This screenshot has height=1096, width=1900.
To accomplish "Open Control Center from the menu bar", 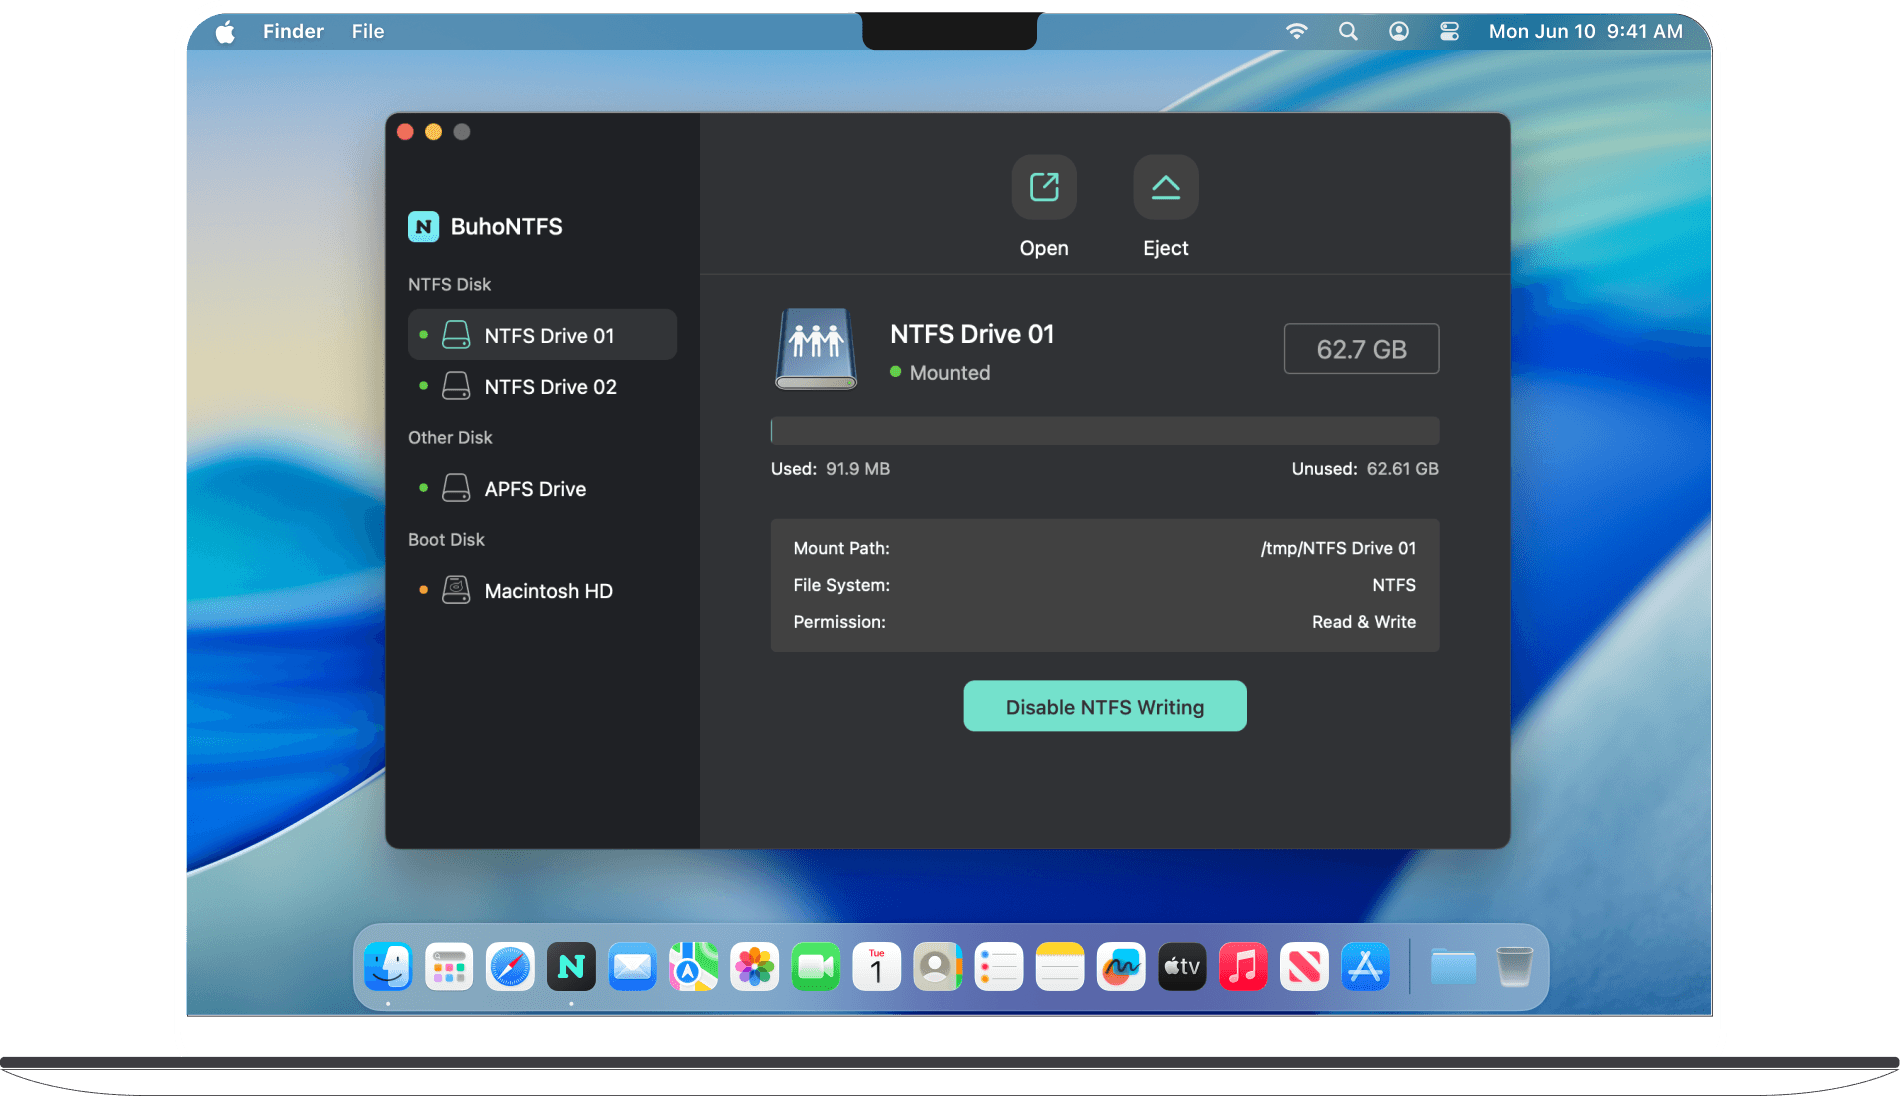I will coord(1448,31).
